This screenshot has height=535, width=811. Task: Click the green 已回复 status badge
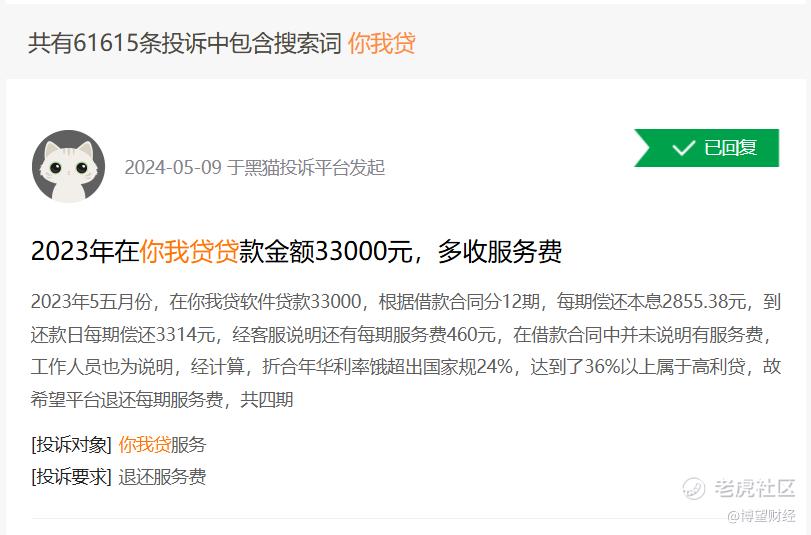(707, 148)
